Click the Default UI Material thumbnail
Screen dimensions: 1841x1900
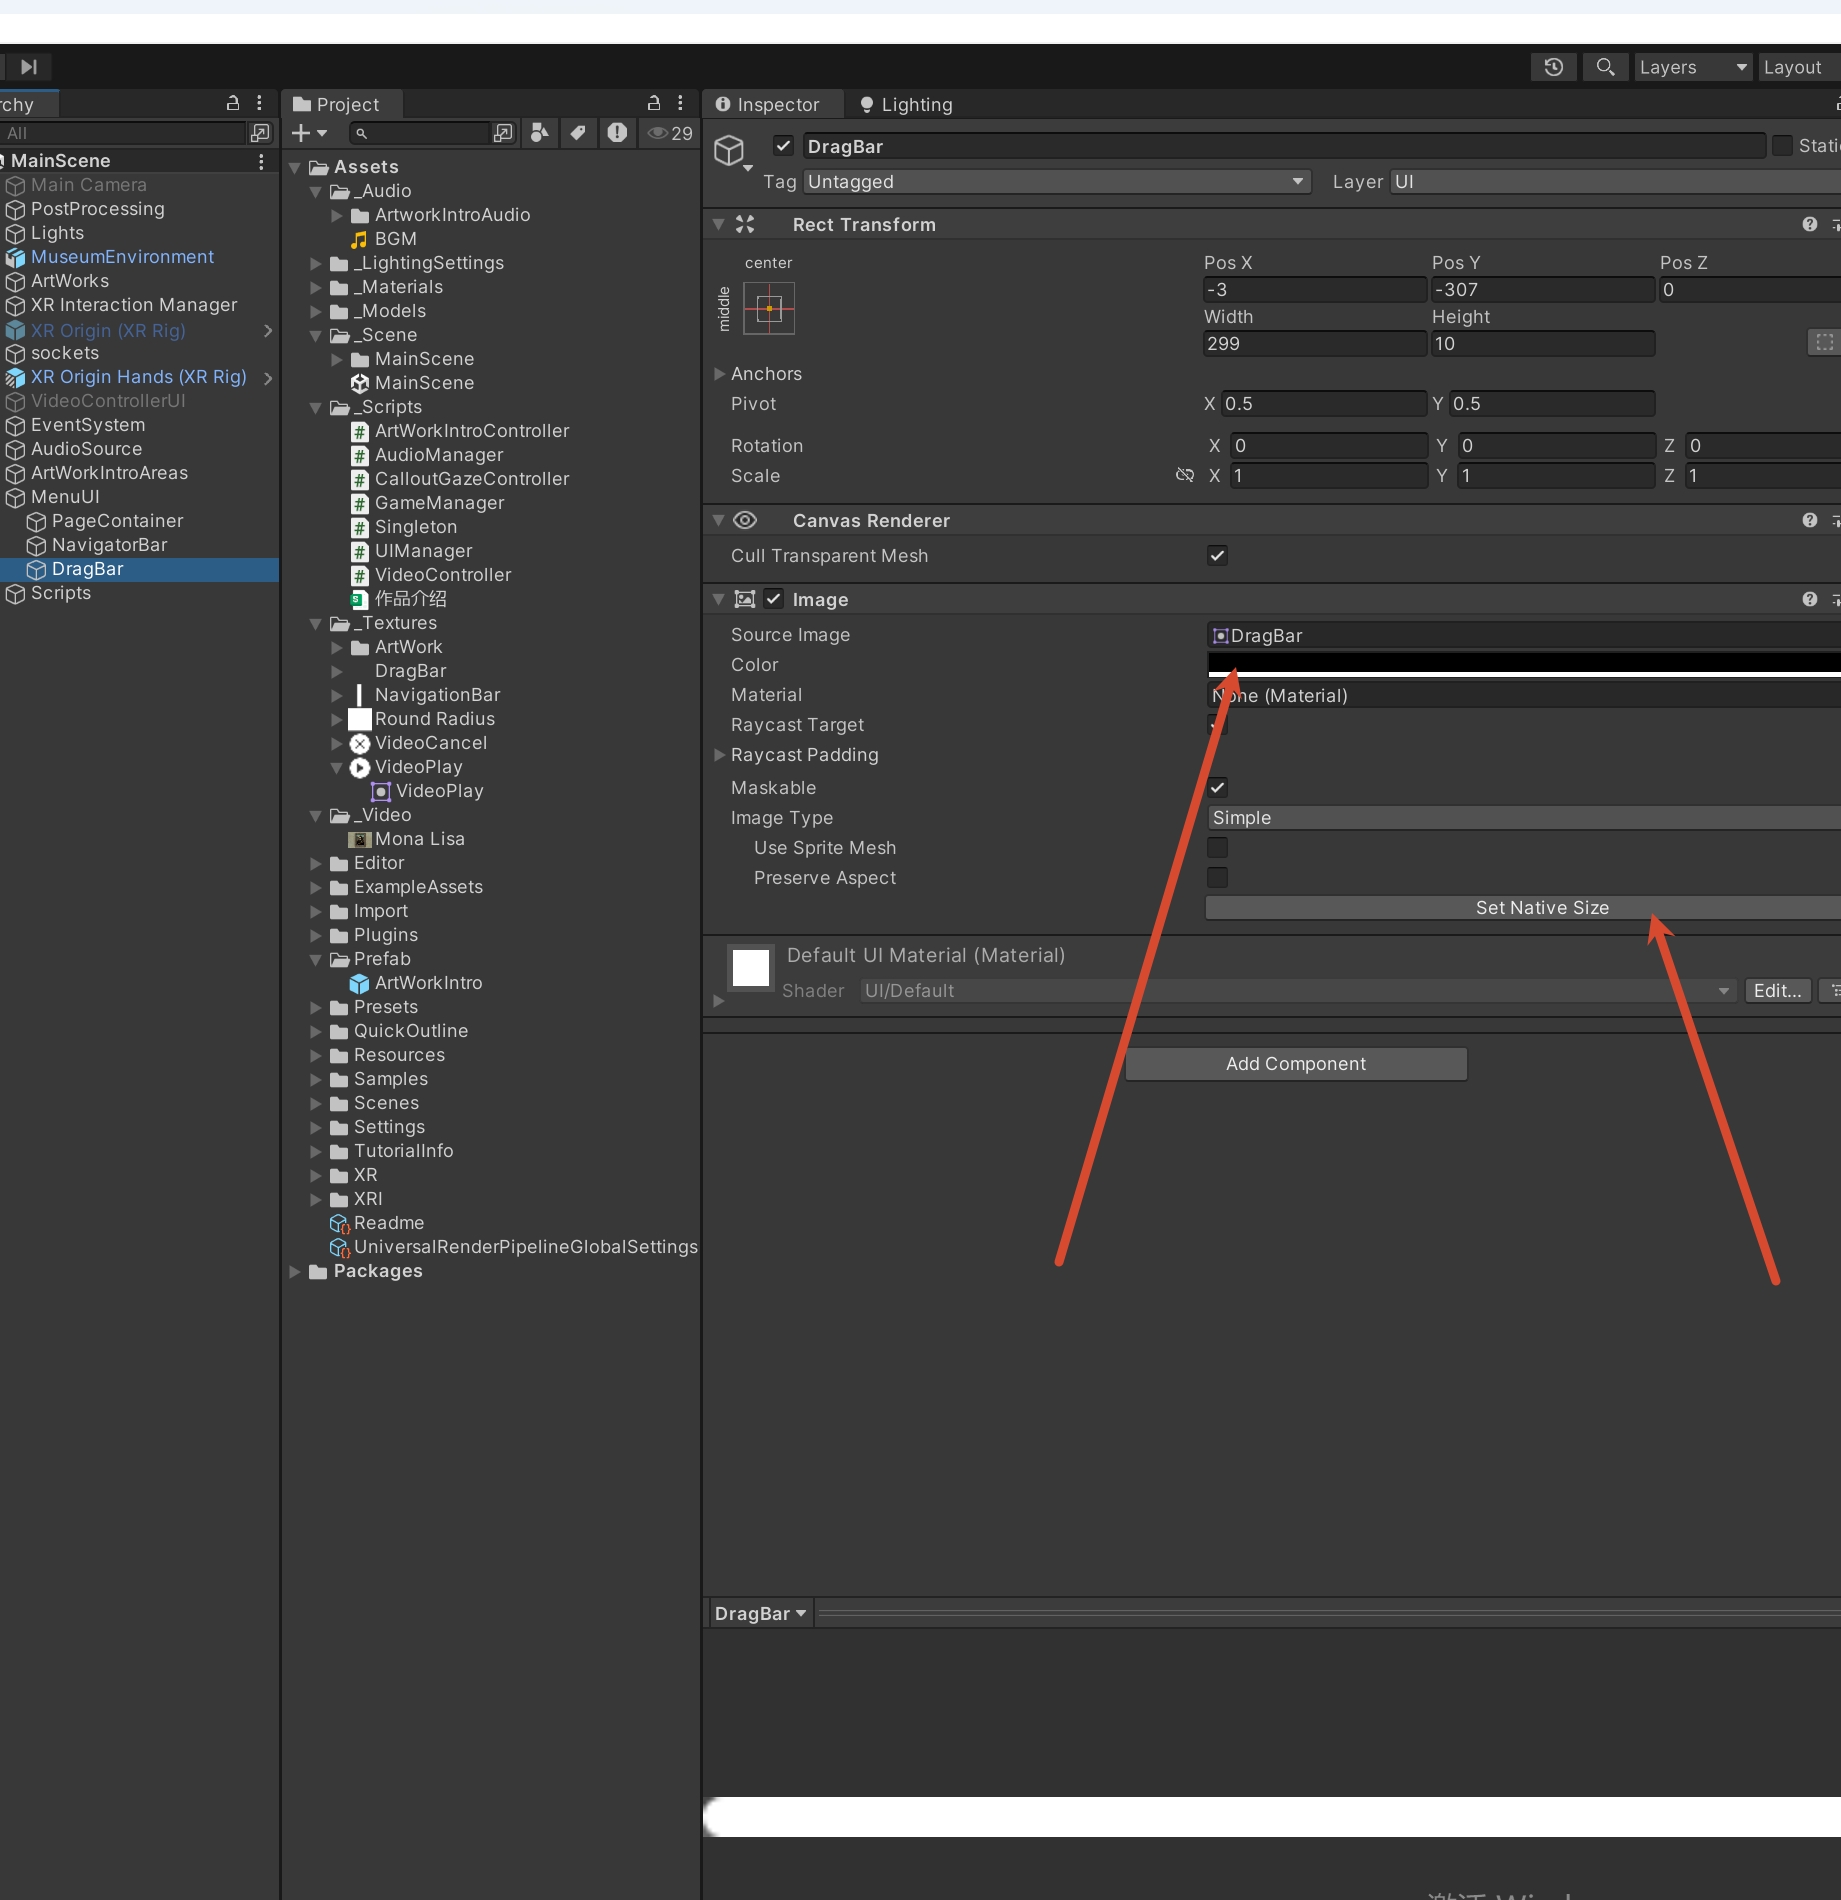751,968
